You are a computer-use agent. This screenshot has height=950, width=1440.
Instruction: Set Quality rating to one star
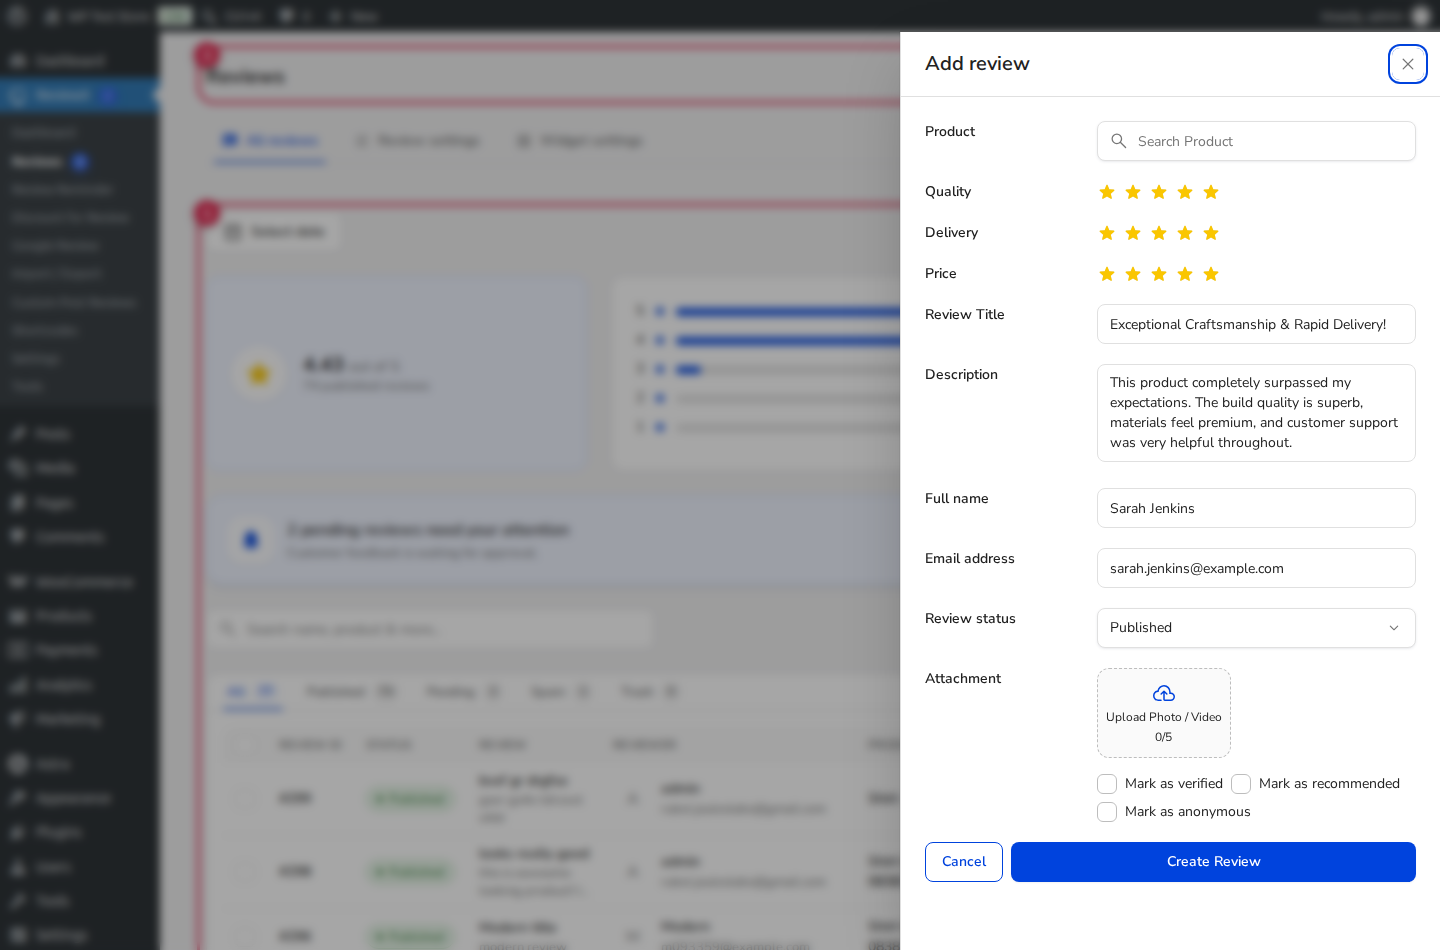tap(1107, 192)
